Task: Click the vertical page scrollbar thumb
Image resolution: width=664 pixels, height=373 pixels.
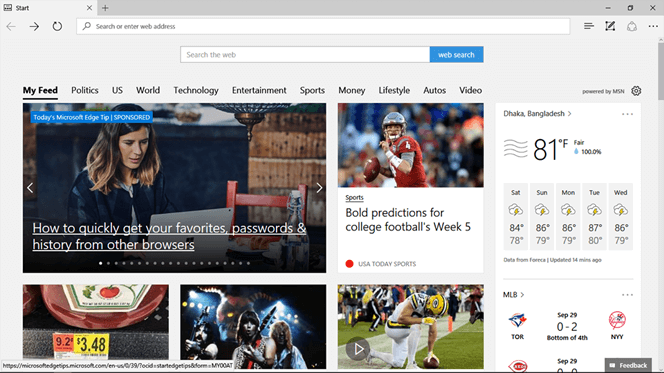Action: point(661,71)
